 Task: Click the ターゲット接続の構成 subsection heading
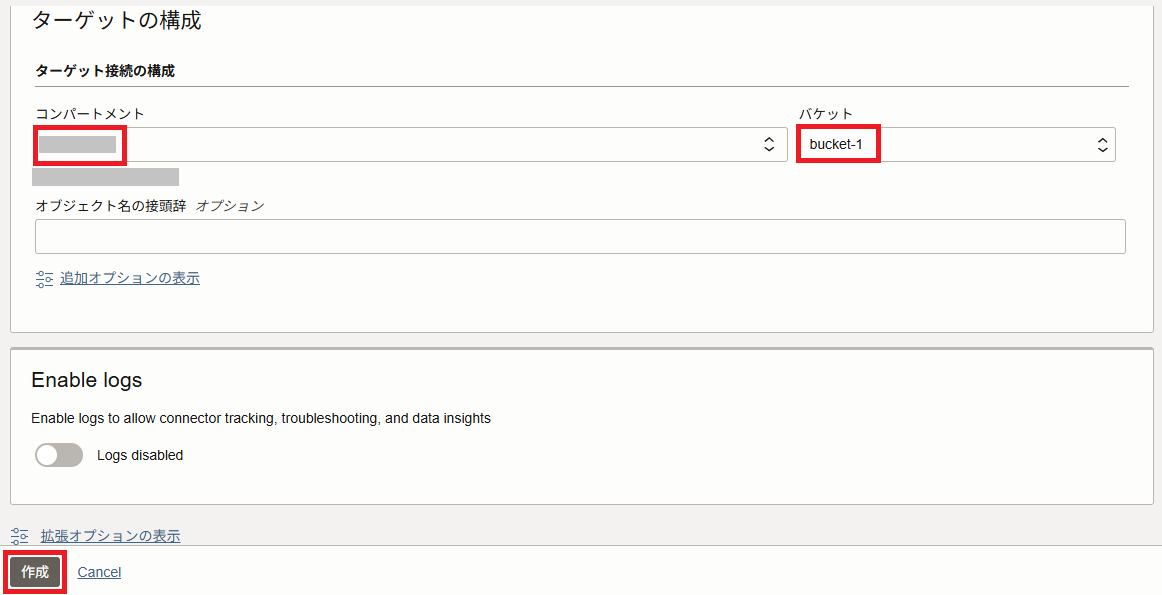point(105,71)
